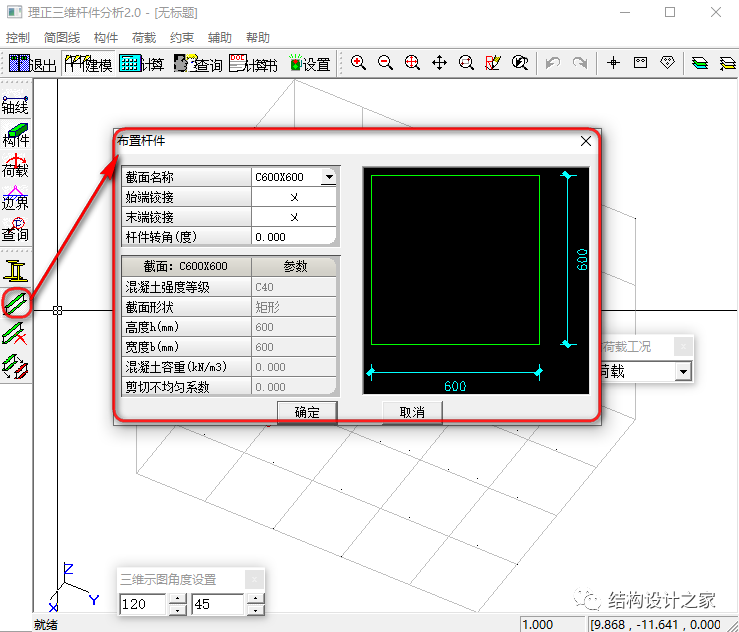This screenshot has width=739, height=632.
Task: Increase the 45 angle value with up arrow
Action: click(255, 599)
